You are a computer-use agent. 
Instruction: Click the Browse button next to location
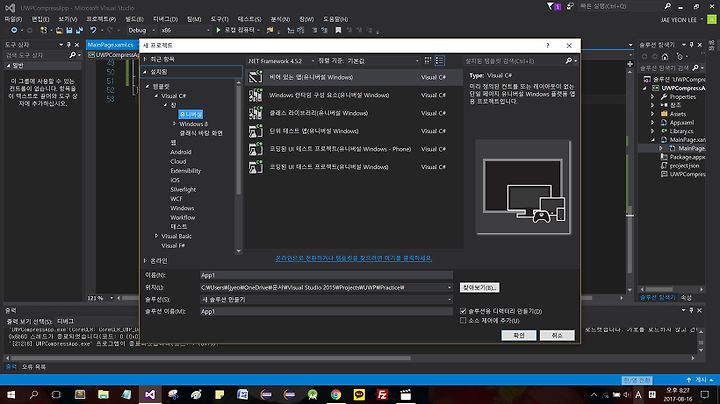(x=479, y=287)
